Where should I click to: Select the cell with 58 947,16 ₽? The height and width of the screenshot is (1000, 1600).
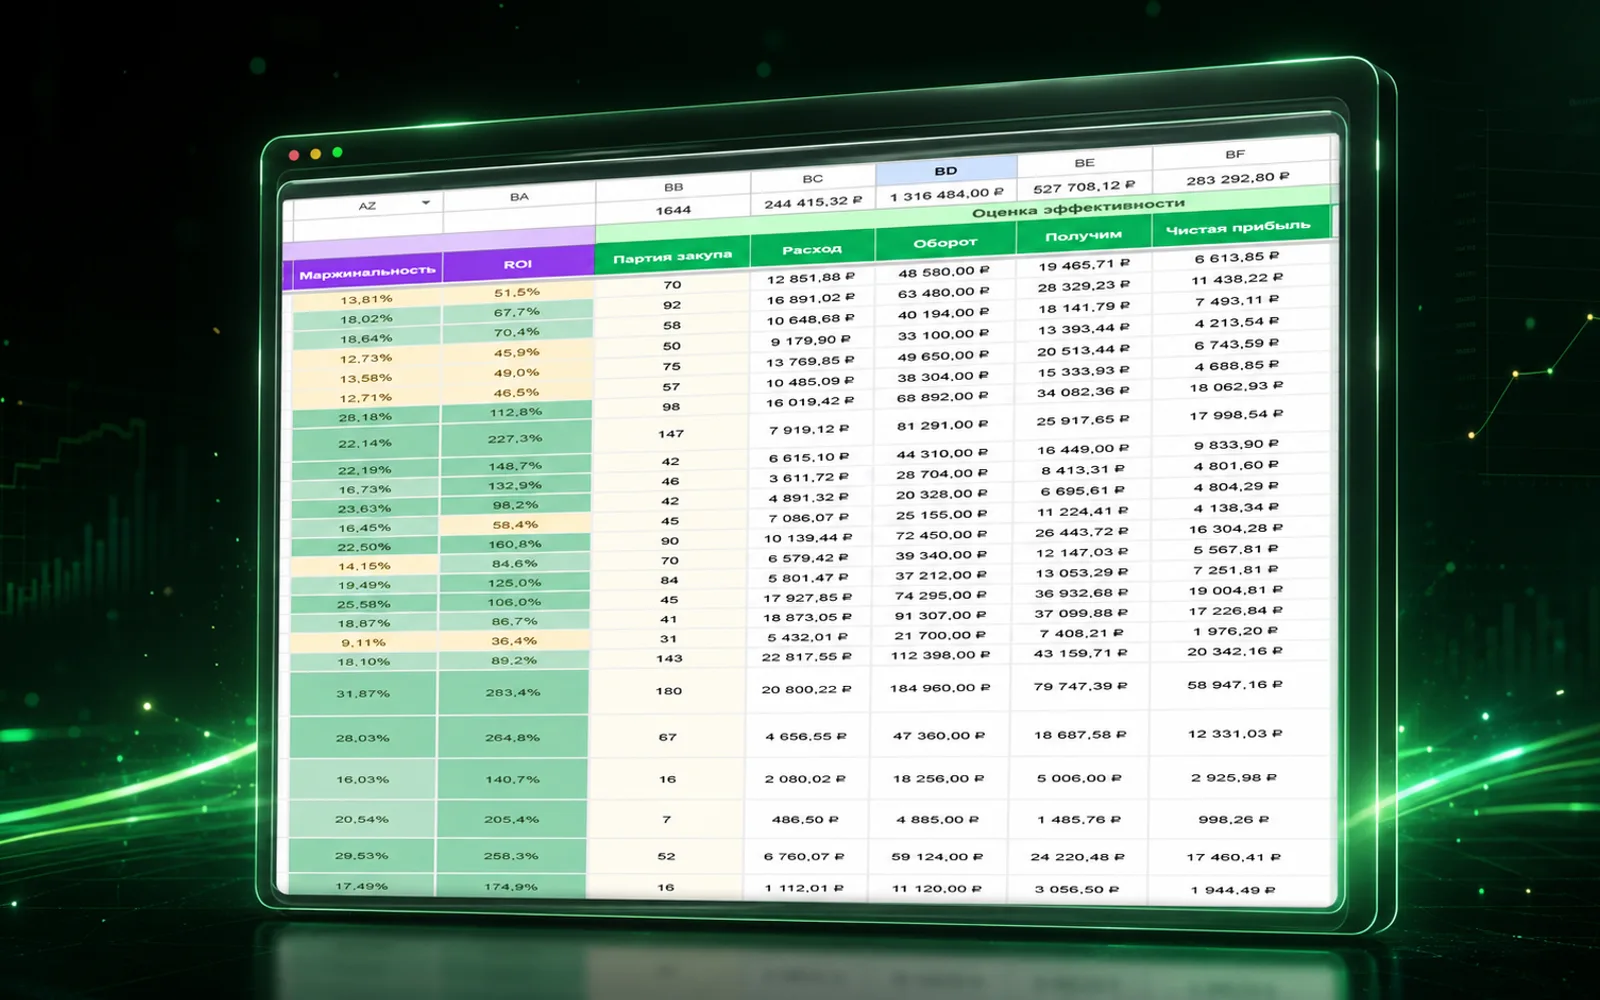tap(1234, 685)
